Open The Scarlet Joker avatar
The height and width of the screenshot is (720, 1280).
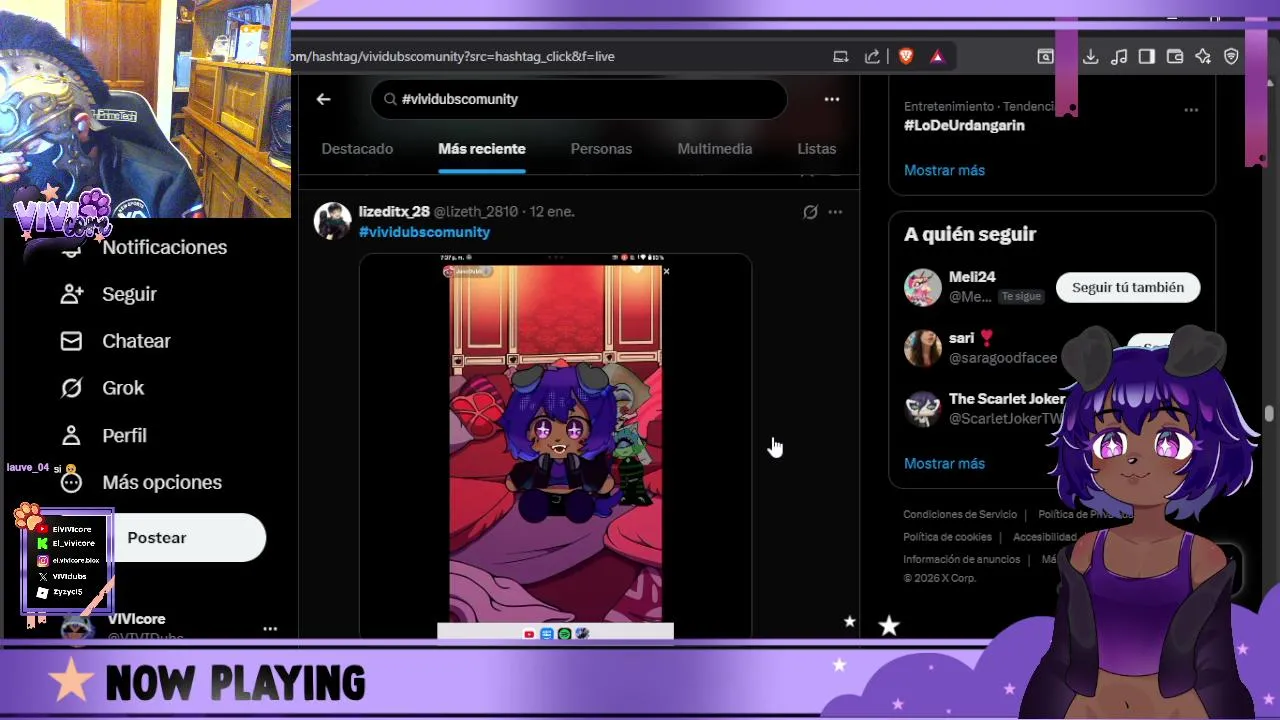923,409
